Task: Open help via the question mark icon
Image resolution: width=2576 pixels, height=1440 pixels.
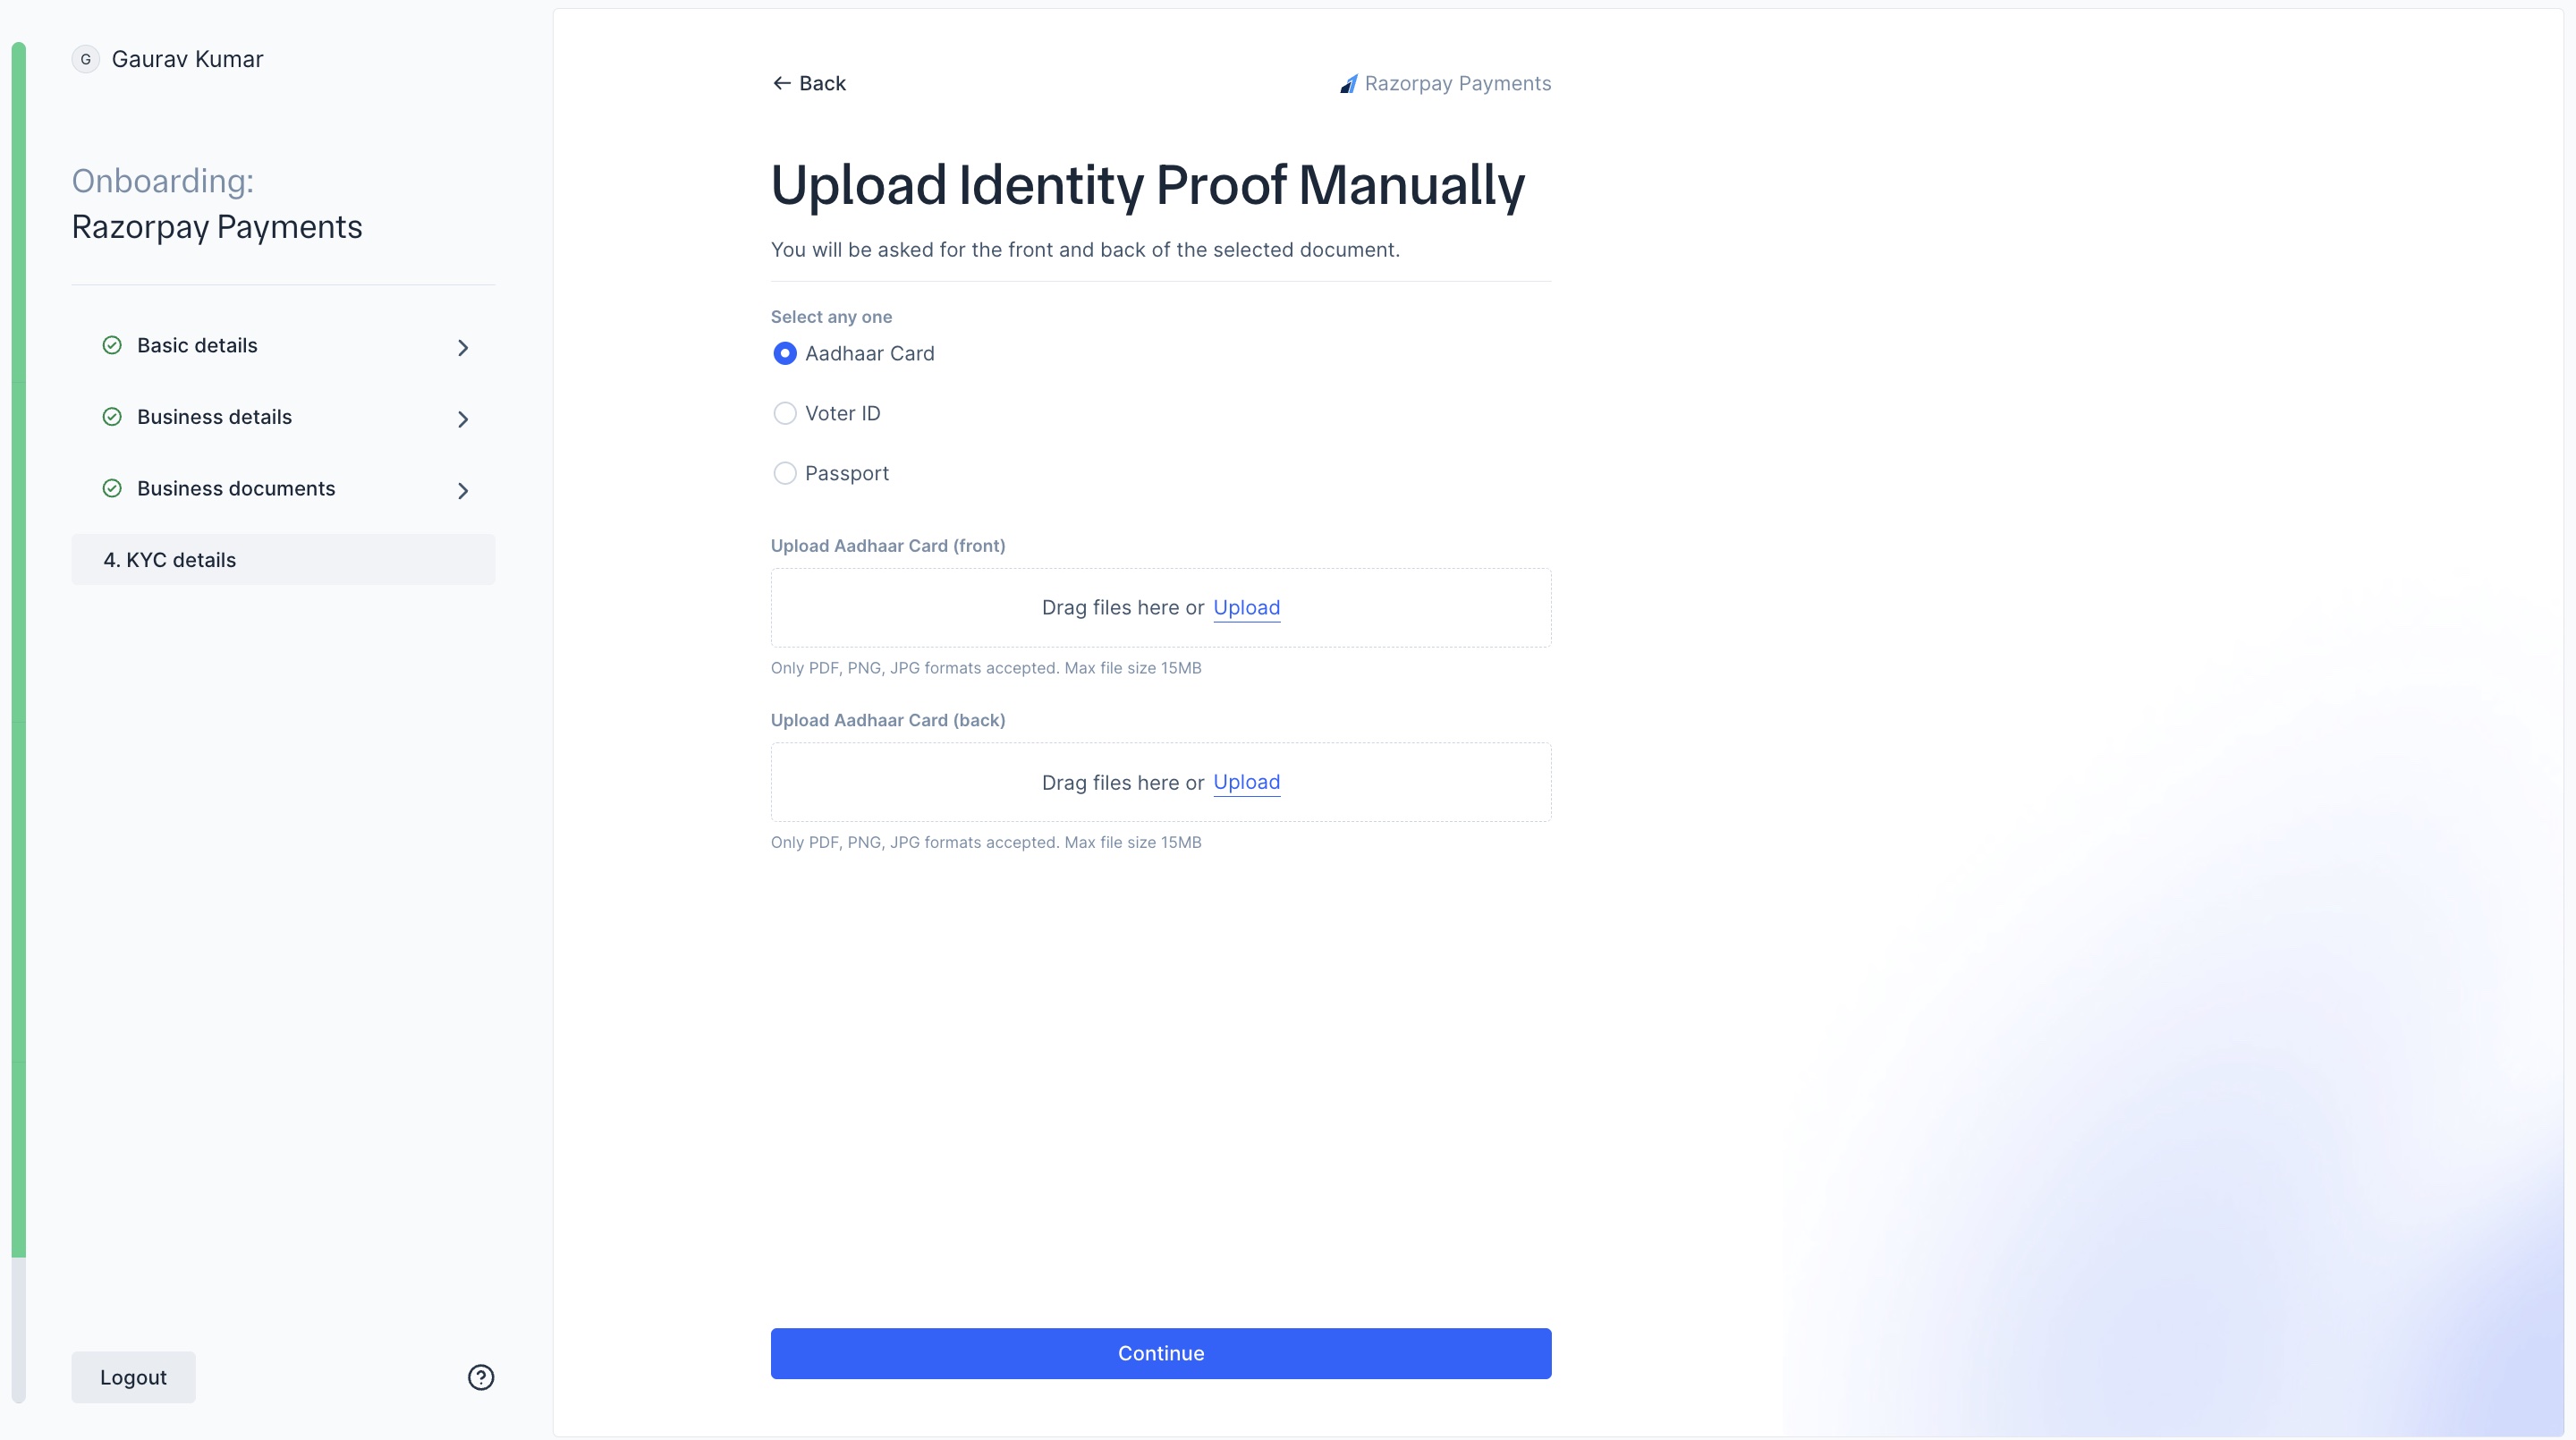Action: click(481, 1377)
